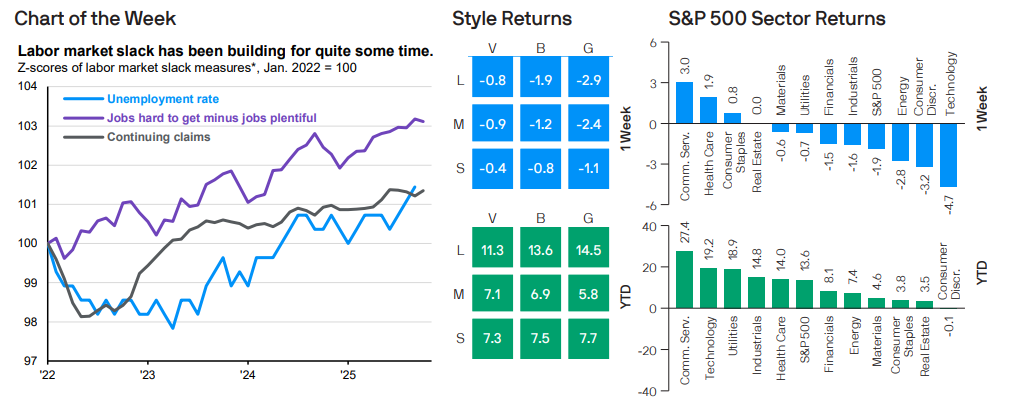
Task: Click the "Unemployment rate" legend label
Action: pos(162,99)
